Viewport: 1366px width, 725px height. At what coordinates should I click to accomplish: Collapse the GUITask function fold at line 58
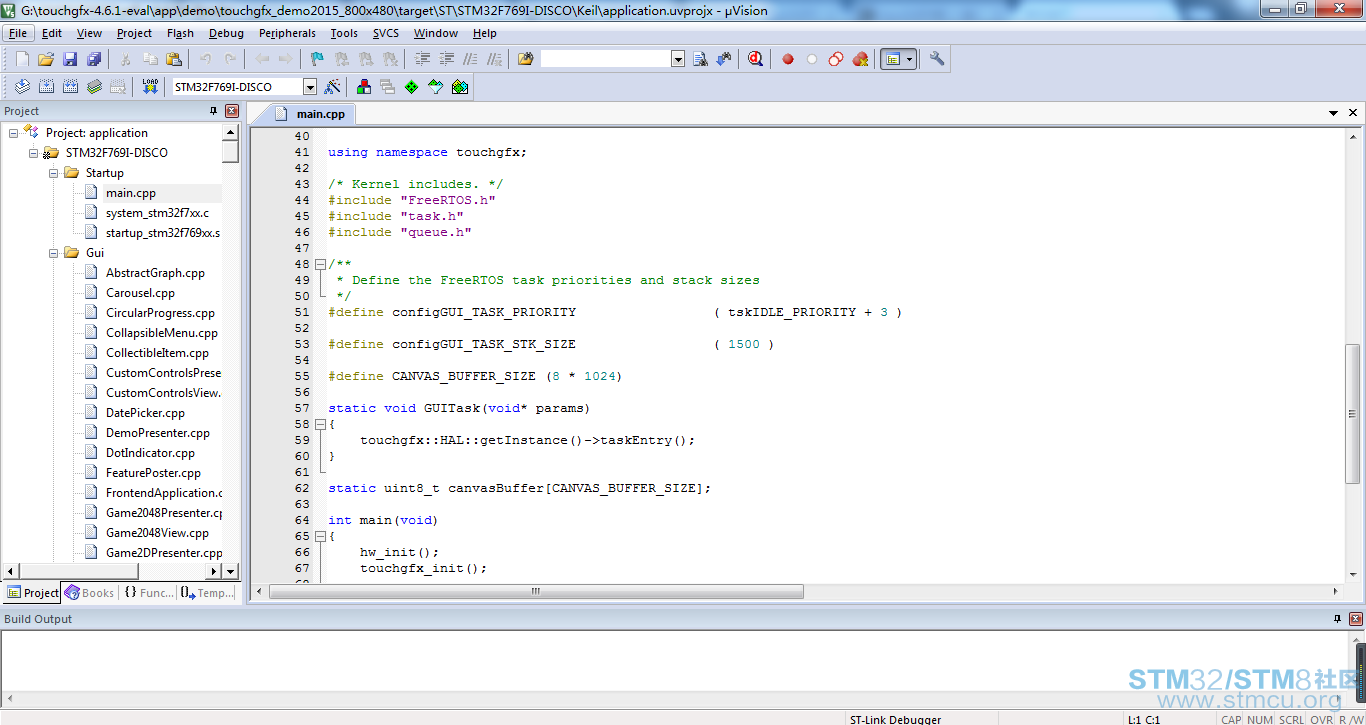point(320,424)
